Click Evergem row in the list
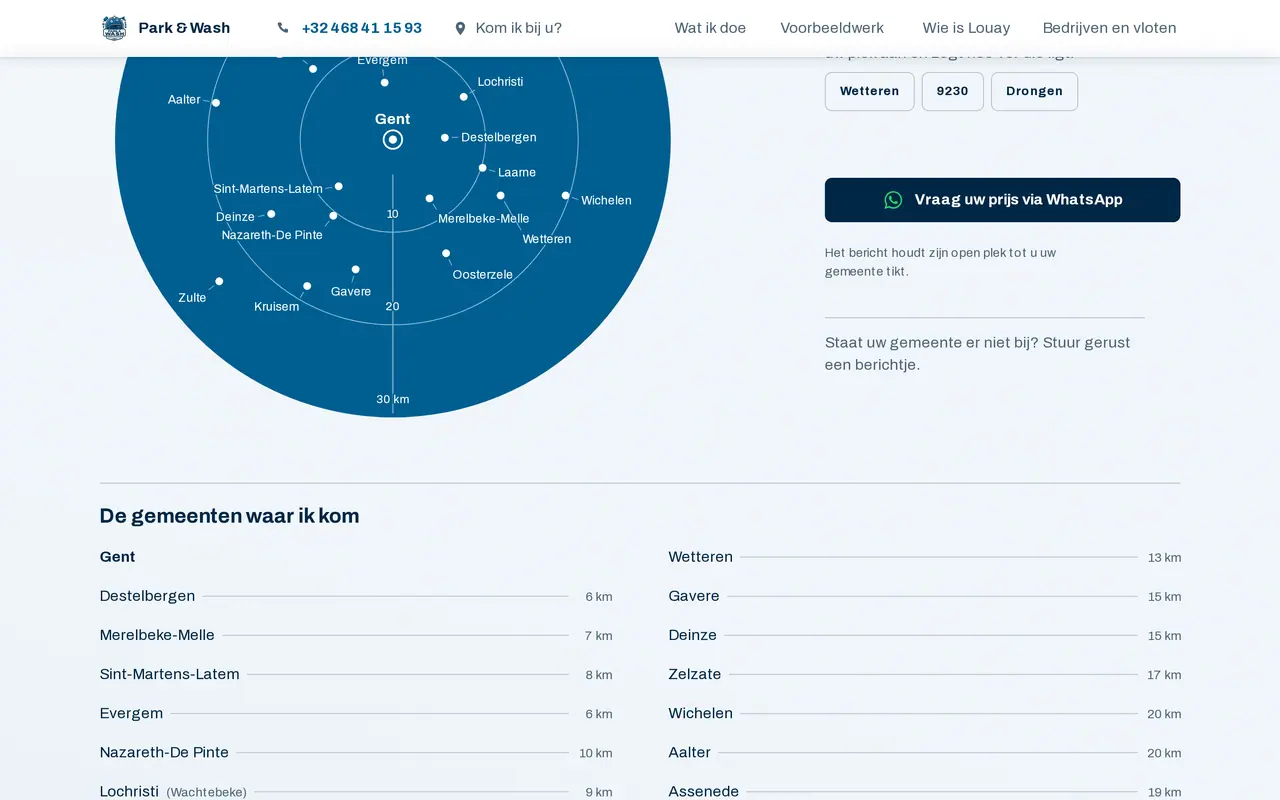The width and height of the screenshot is (1280, 800). [356, 713]
